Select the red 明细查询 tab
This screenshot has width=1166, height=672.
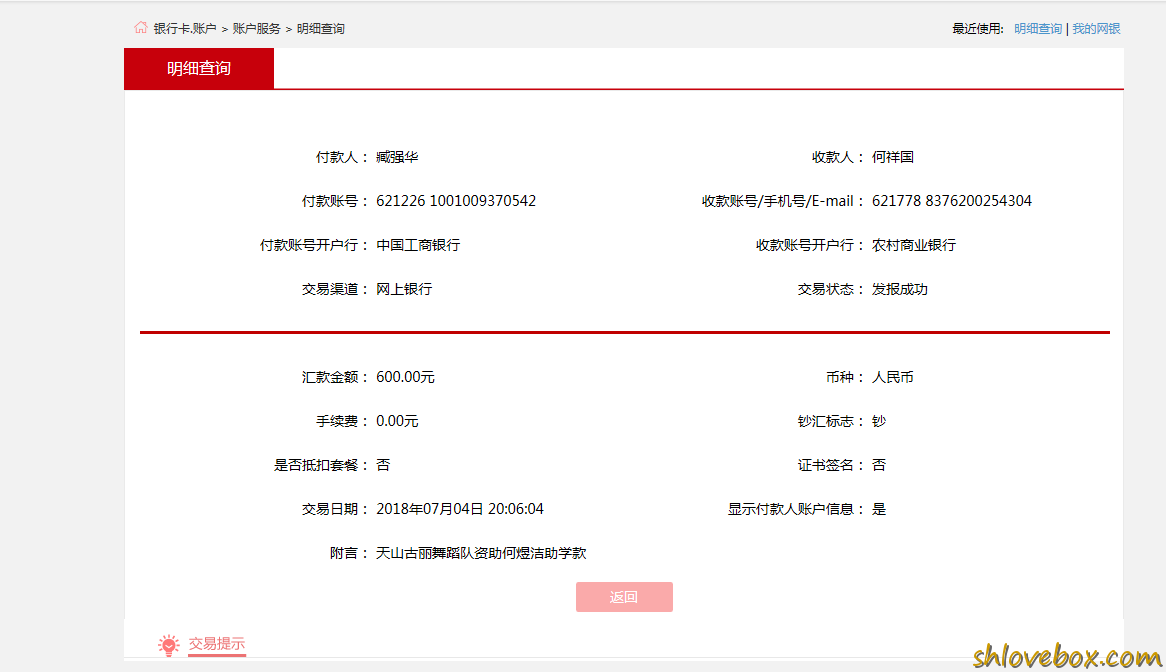tap(199, 68)
